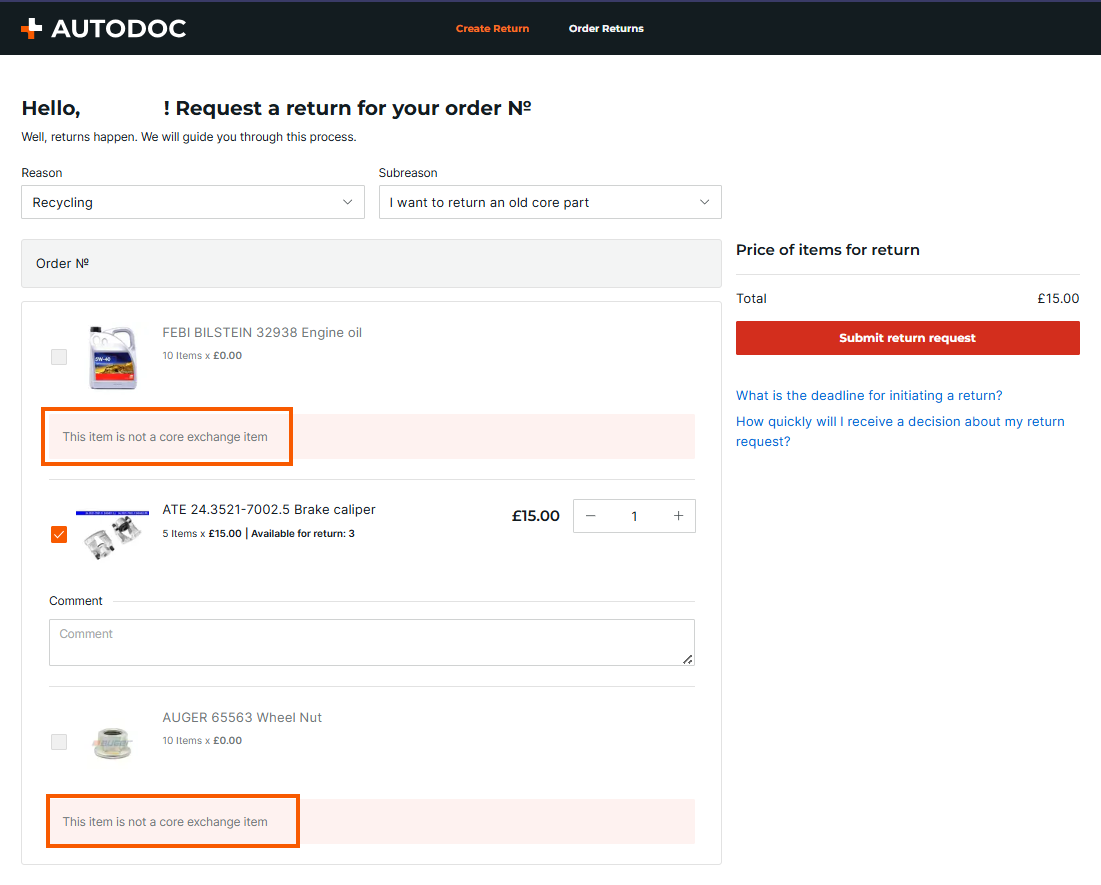Viewport: 1101px width, 885px height.
Task: Switch to Order Returns tab
Action: coord(606,28)
